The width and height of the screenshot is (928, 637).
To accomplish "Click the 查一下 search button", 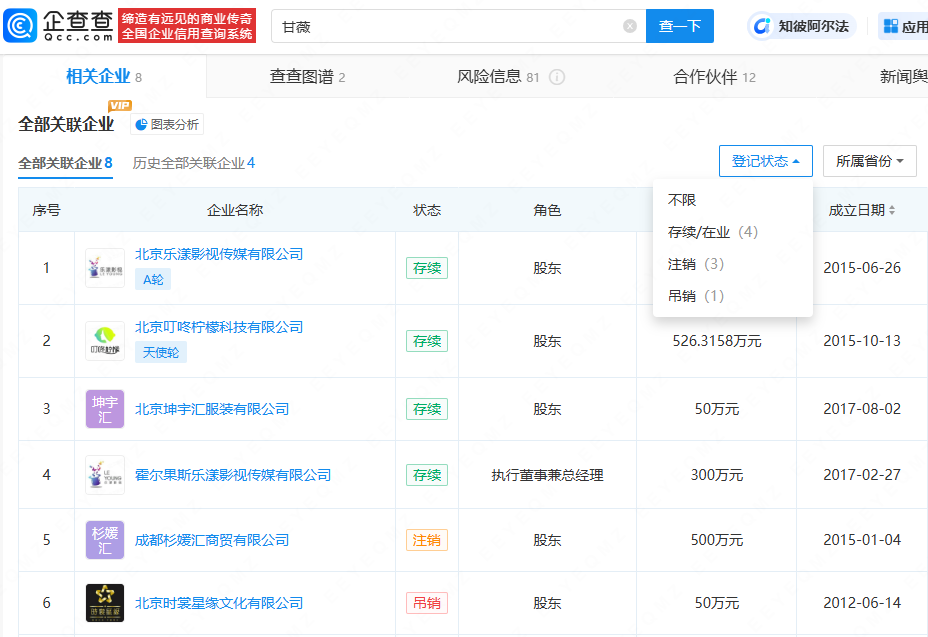I will click(x=679, y=26).
